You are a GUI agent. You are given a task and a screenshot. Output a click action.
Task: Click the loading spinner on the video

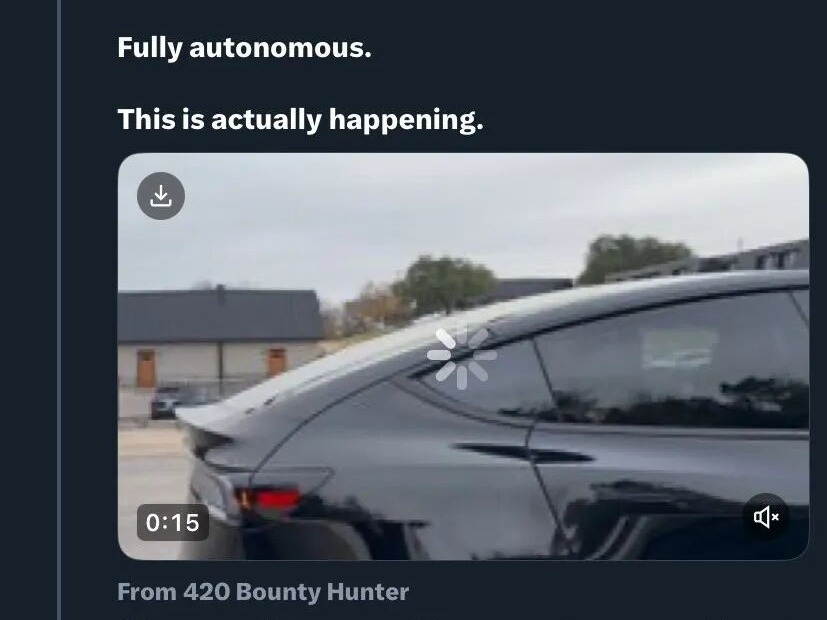coord(461,355)
